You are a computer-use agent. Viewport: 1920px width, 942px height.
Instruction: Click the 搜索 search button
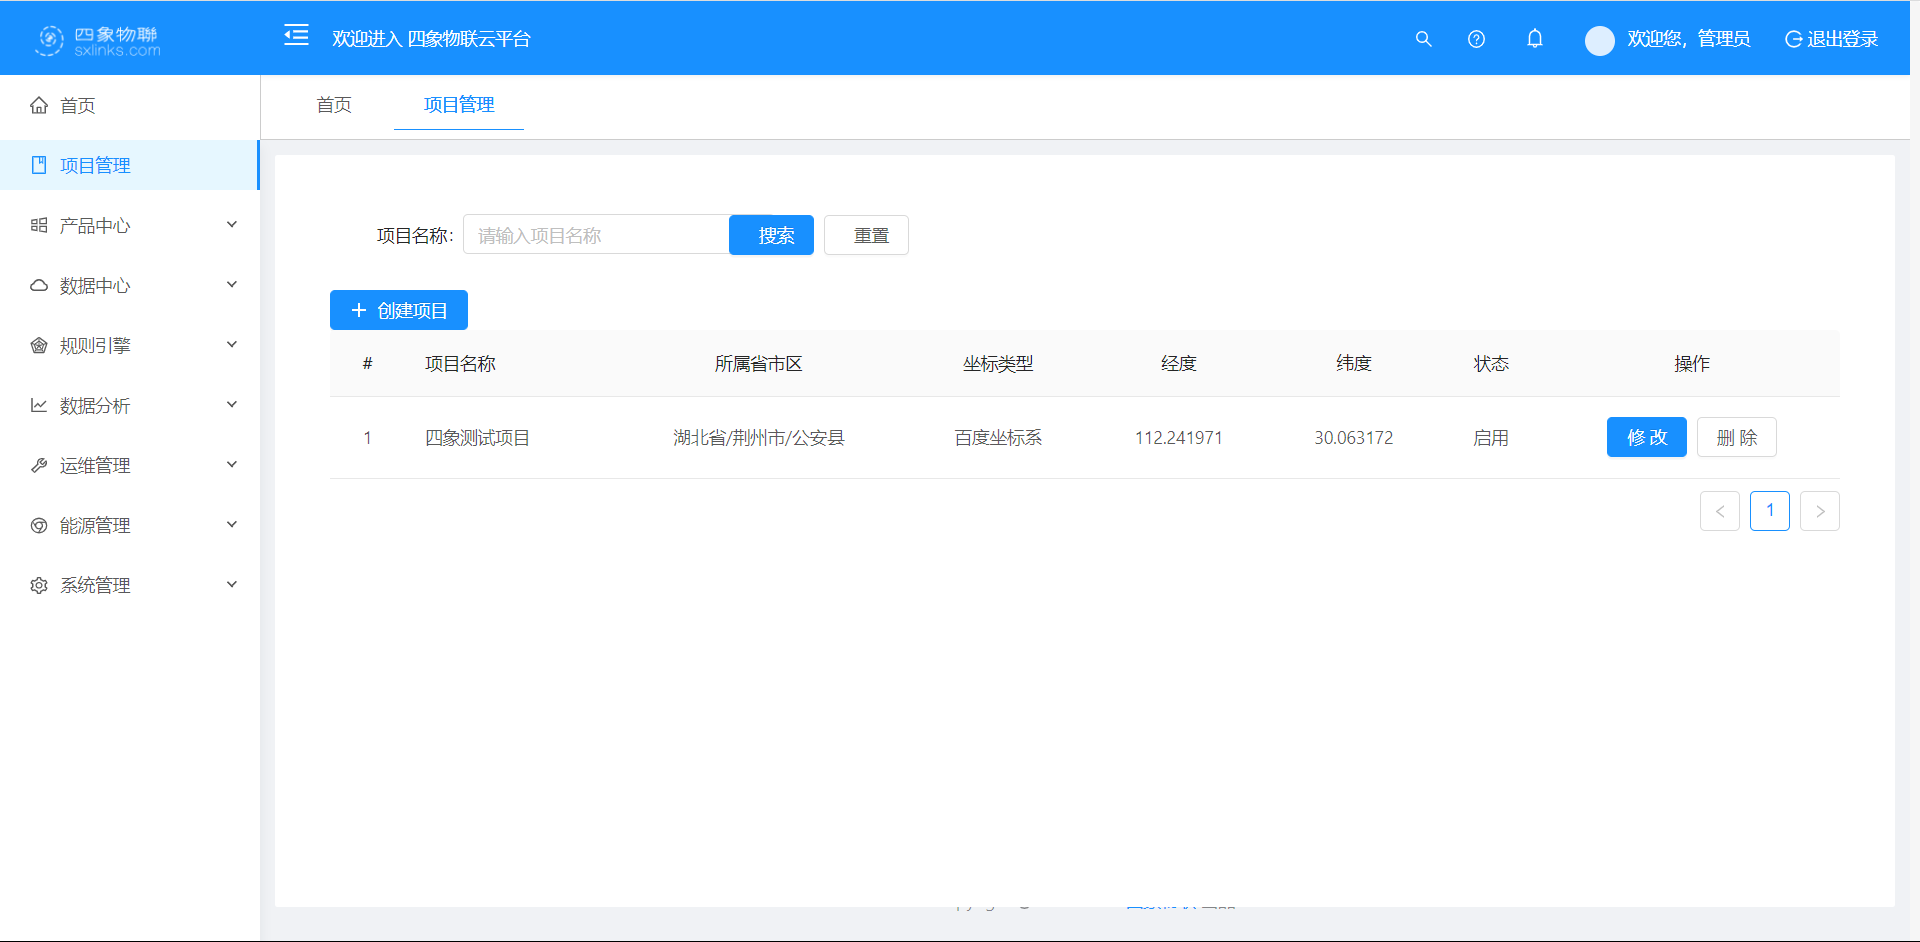click(770, 234)
